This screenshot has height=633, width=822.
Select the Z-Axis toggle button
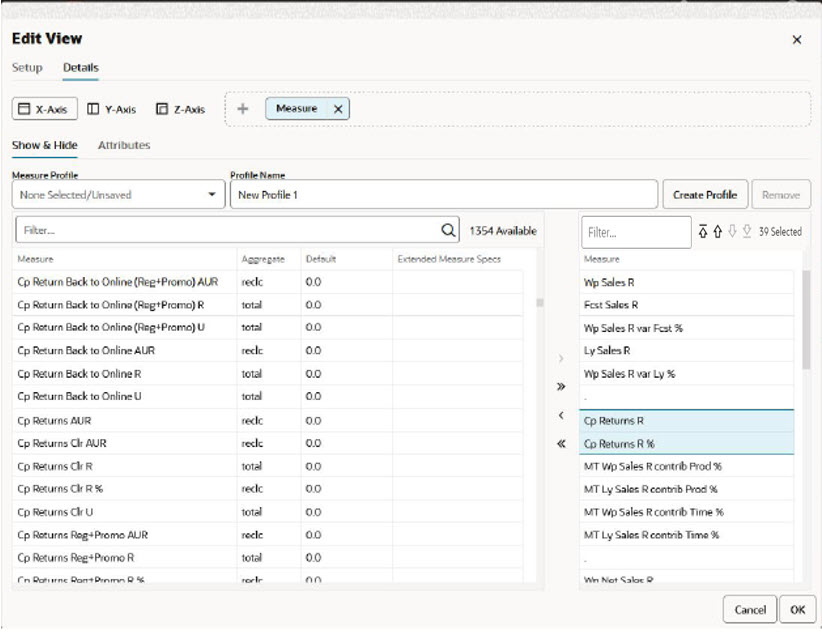tap(181, 109)
